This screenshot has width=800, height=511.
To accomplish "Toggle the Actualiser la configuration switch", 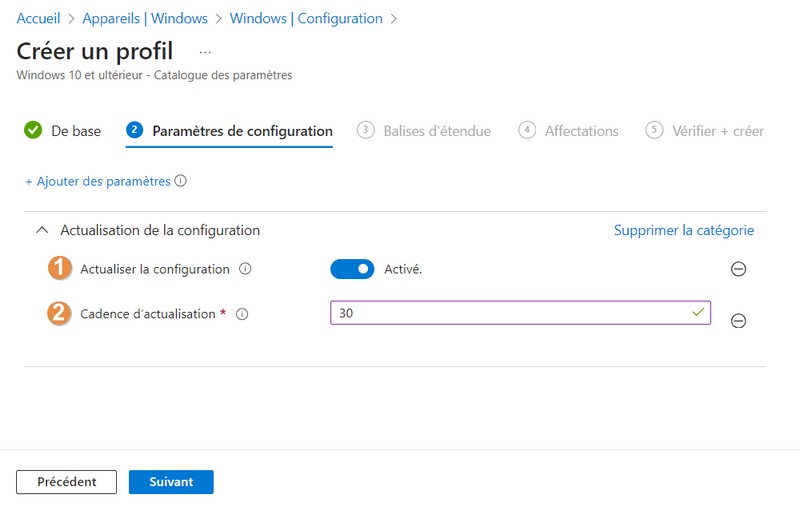I will pyautogui.click(x=352, y=269).
